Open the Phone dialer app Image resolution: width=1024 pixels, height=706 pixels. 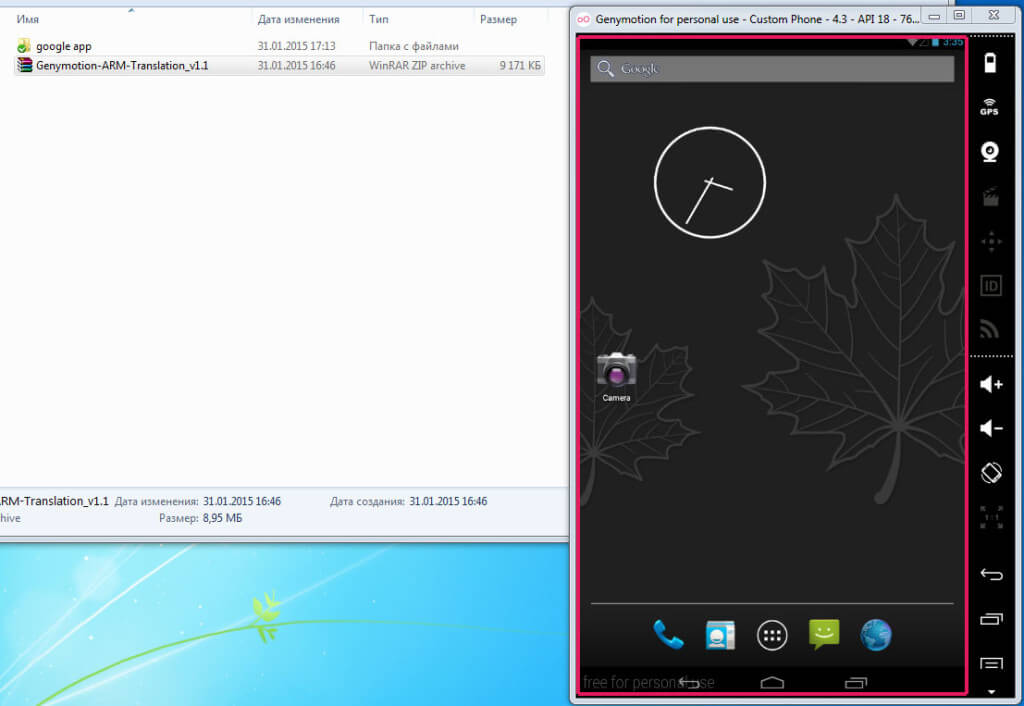(668, 635)
